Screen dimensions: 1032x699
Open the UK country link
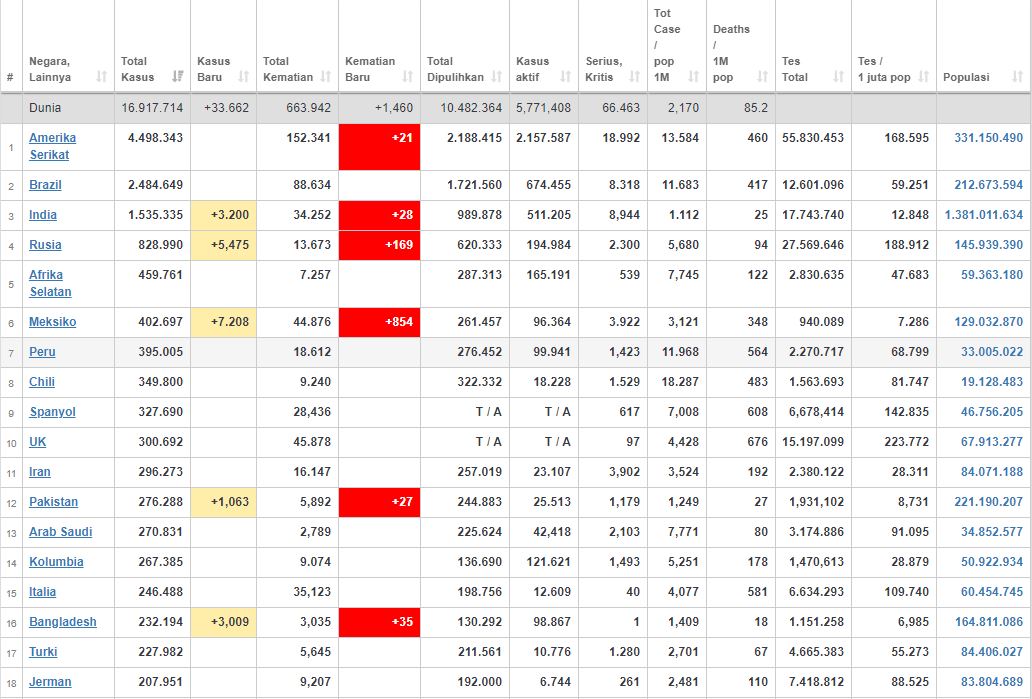(x=38, y=442)
